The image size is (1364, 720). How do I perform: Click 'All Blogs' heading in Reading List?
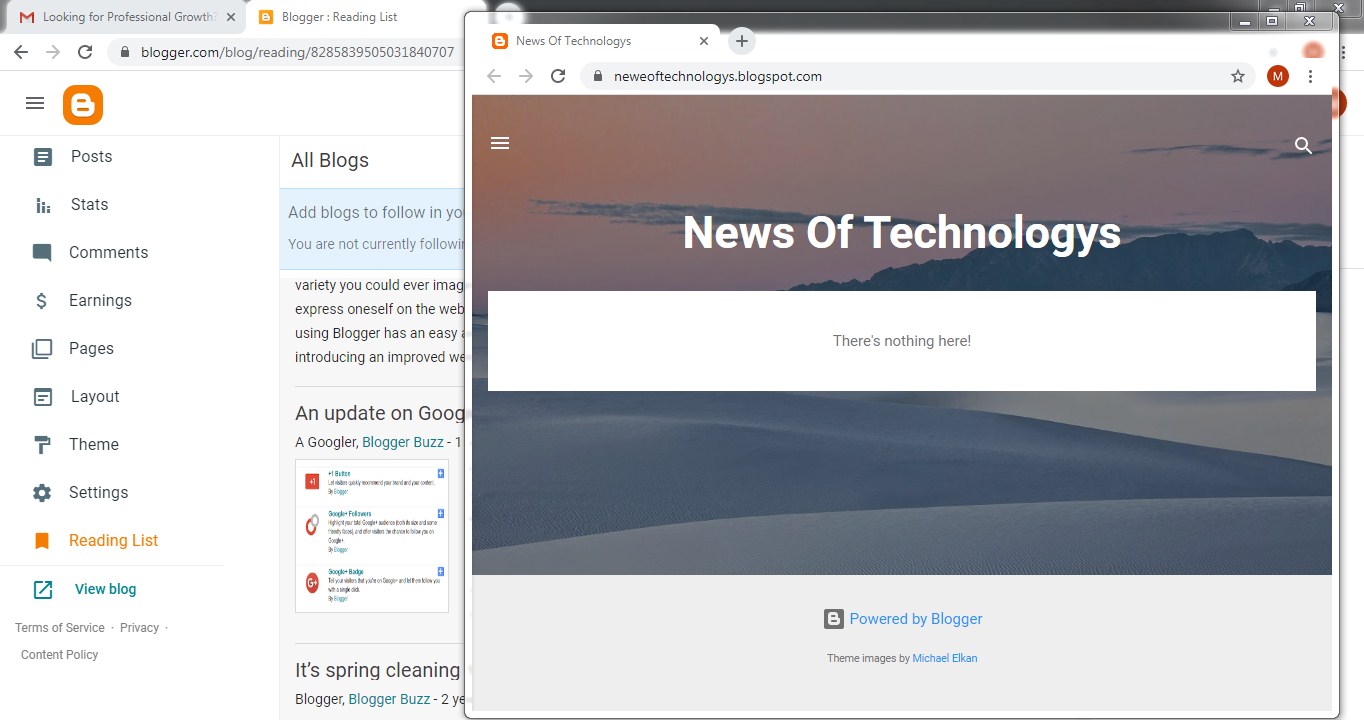point(330,160)
